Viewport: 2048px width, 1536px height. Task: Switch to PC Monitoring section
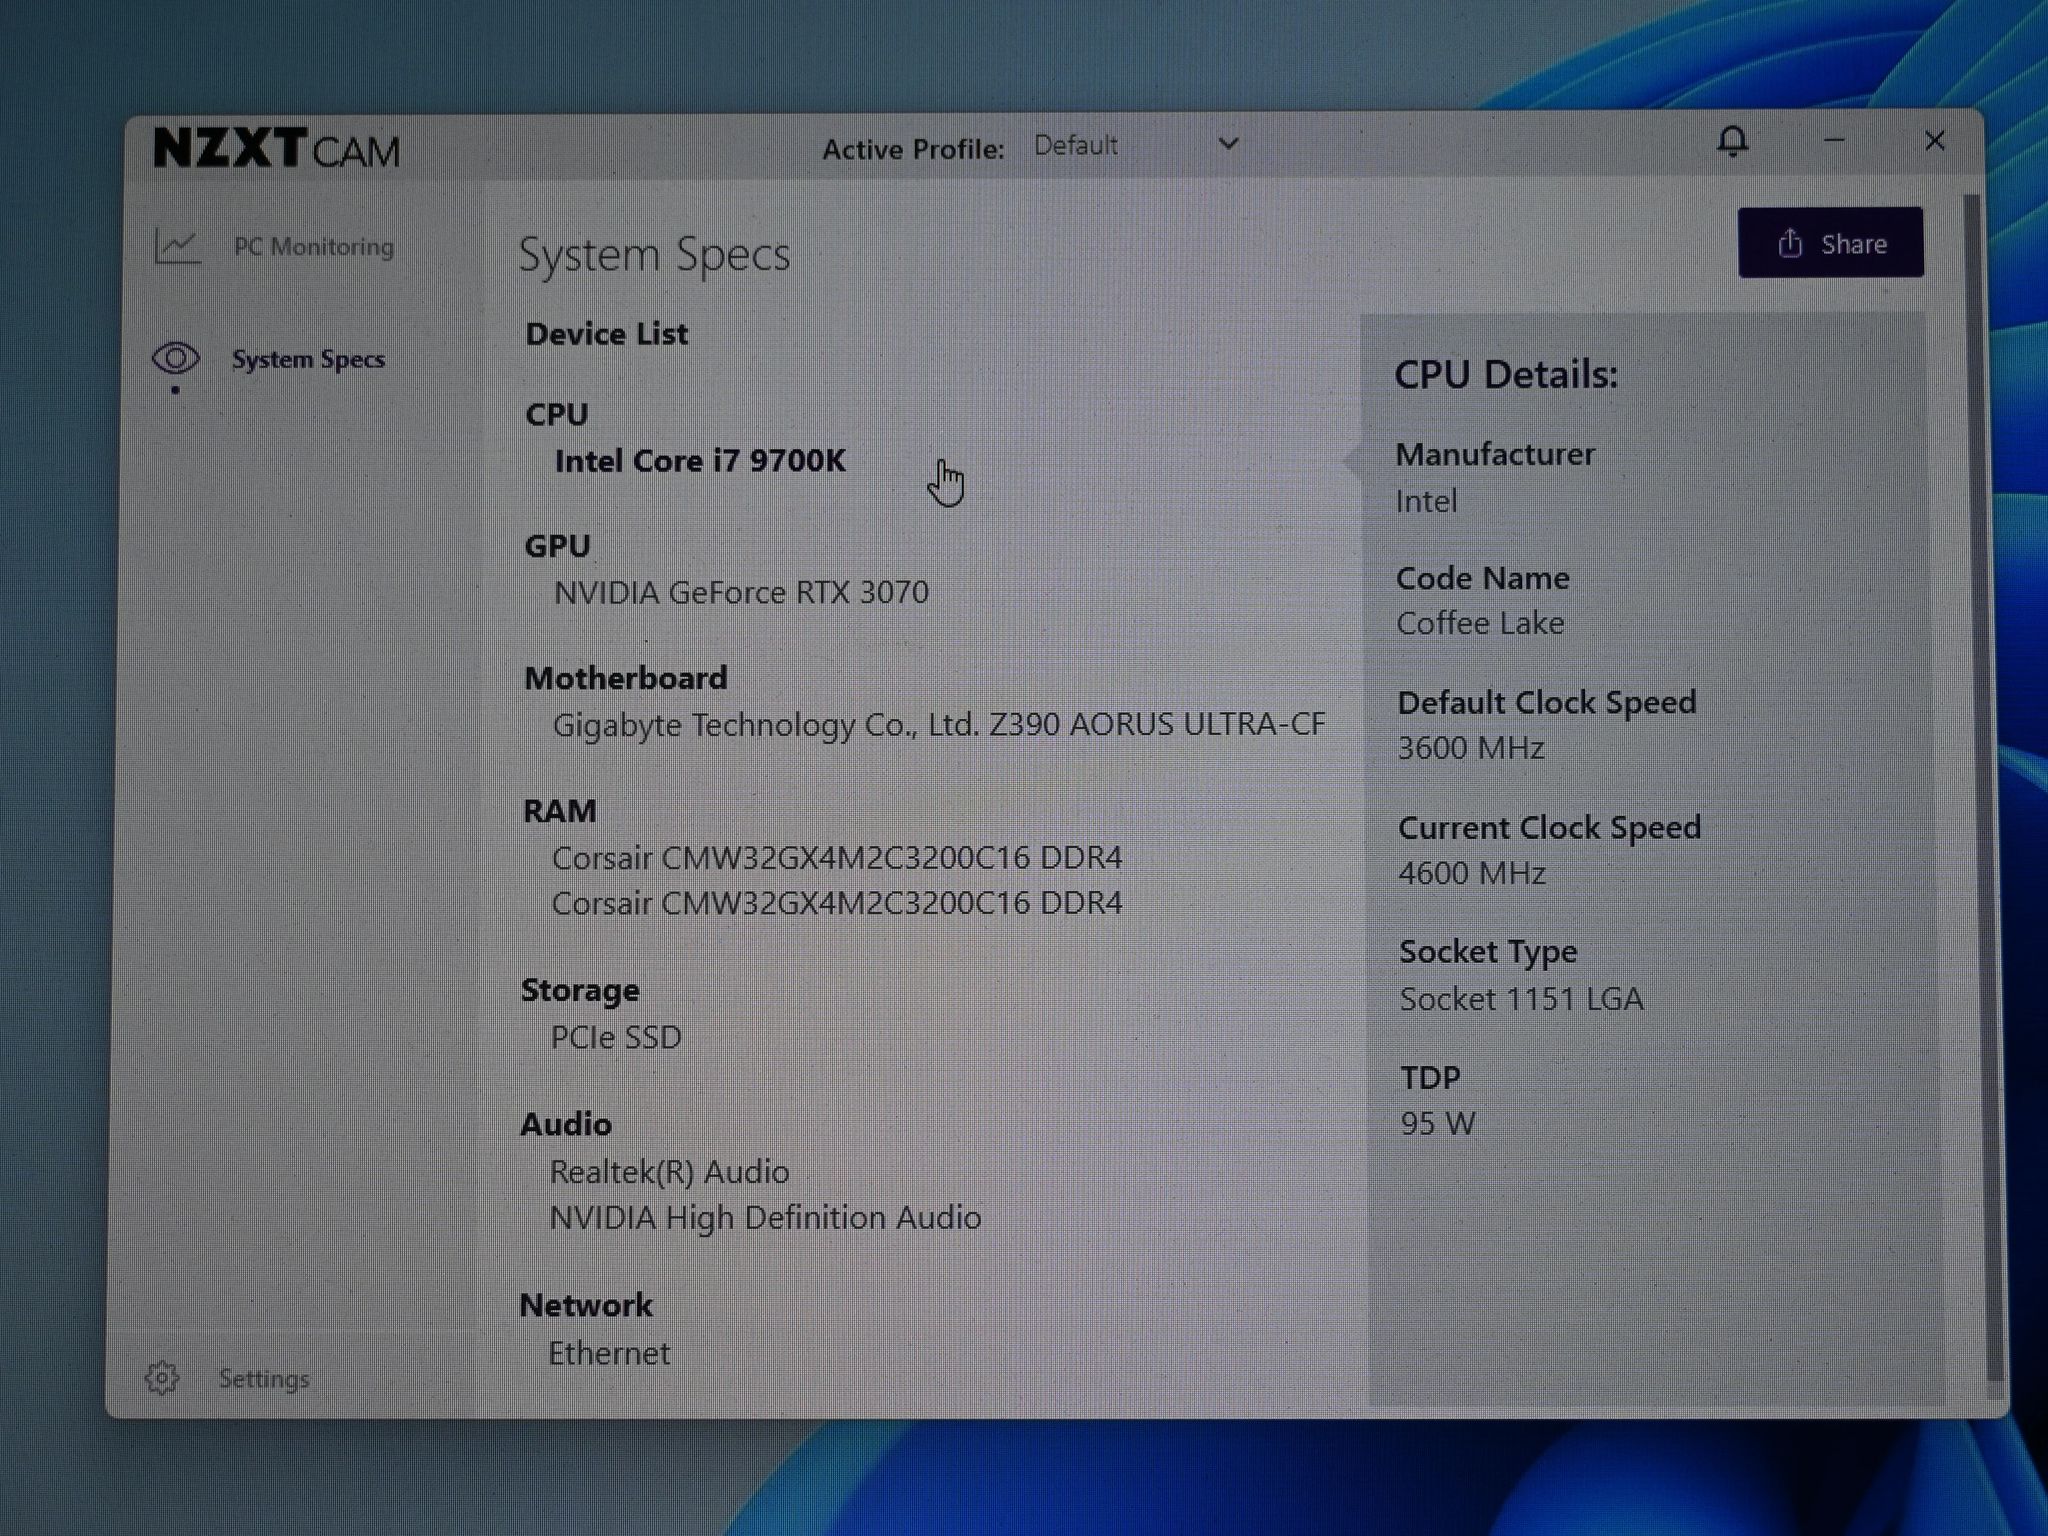[313, 247]
